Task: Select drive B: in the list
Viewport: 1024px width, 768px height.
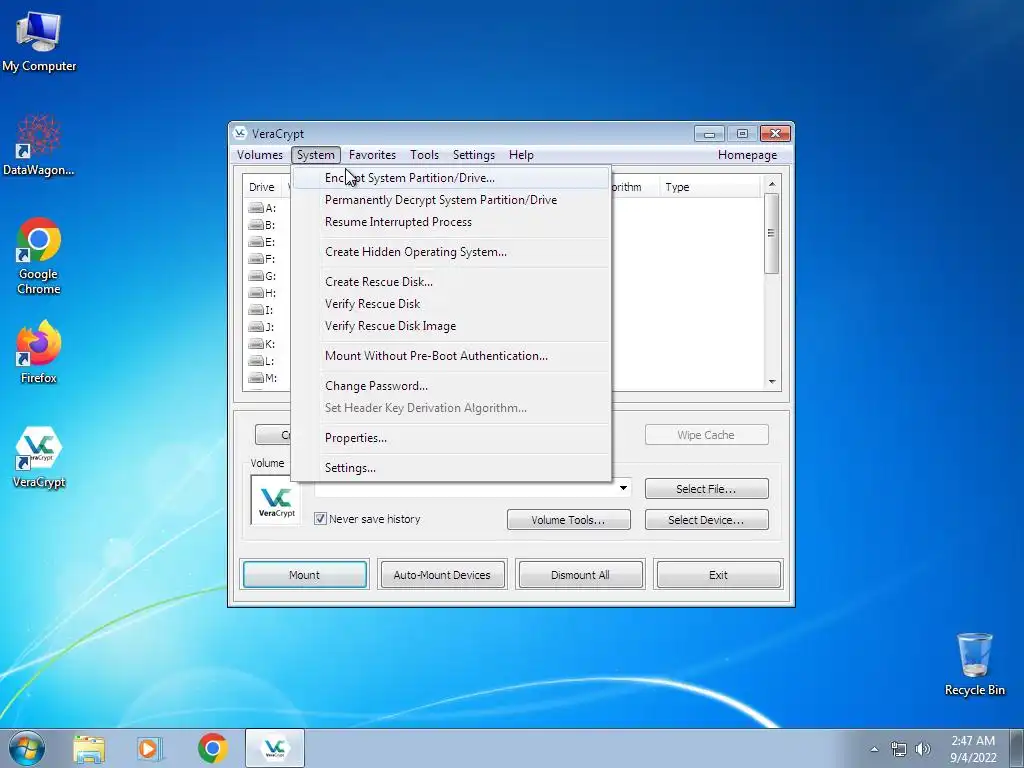Action: (263, 225)
